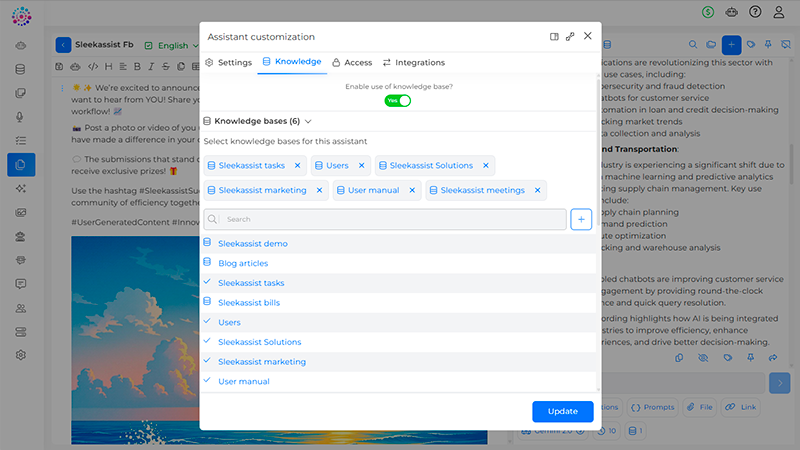Open the English language dropdown
The width and height of the screenshot is (800, 450).
171,45
